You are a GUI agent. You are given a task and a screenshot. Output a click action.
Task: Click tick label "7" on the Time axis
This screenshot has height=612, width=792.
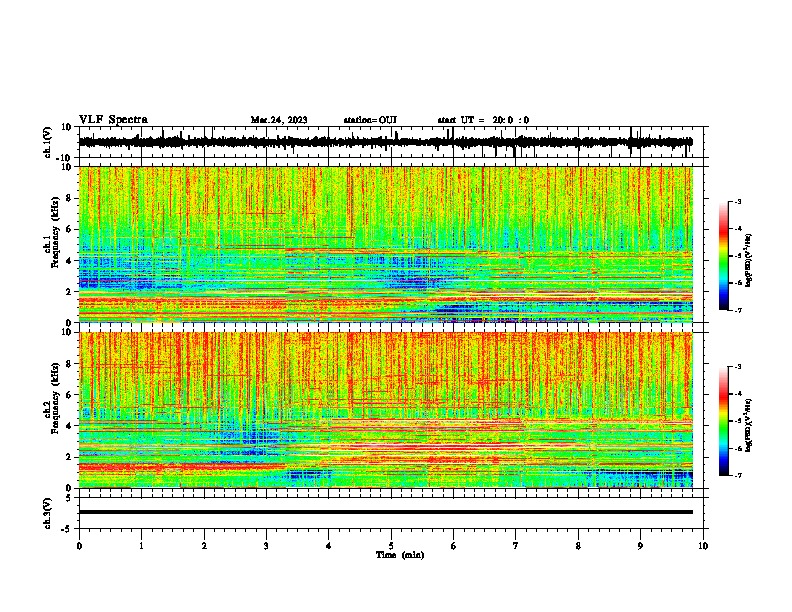tap(516, 546)
